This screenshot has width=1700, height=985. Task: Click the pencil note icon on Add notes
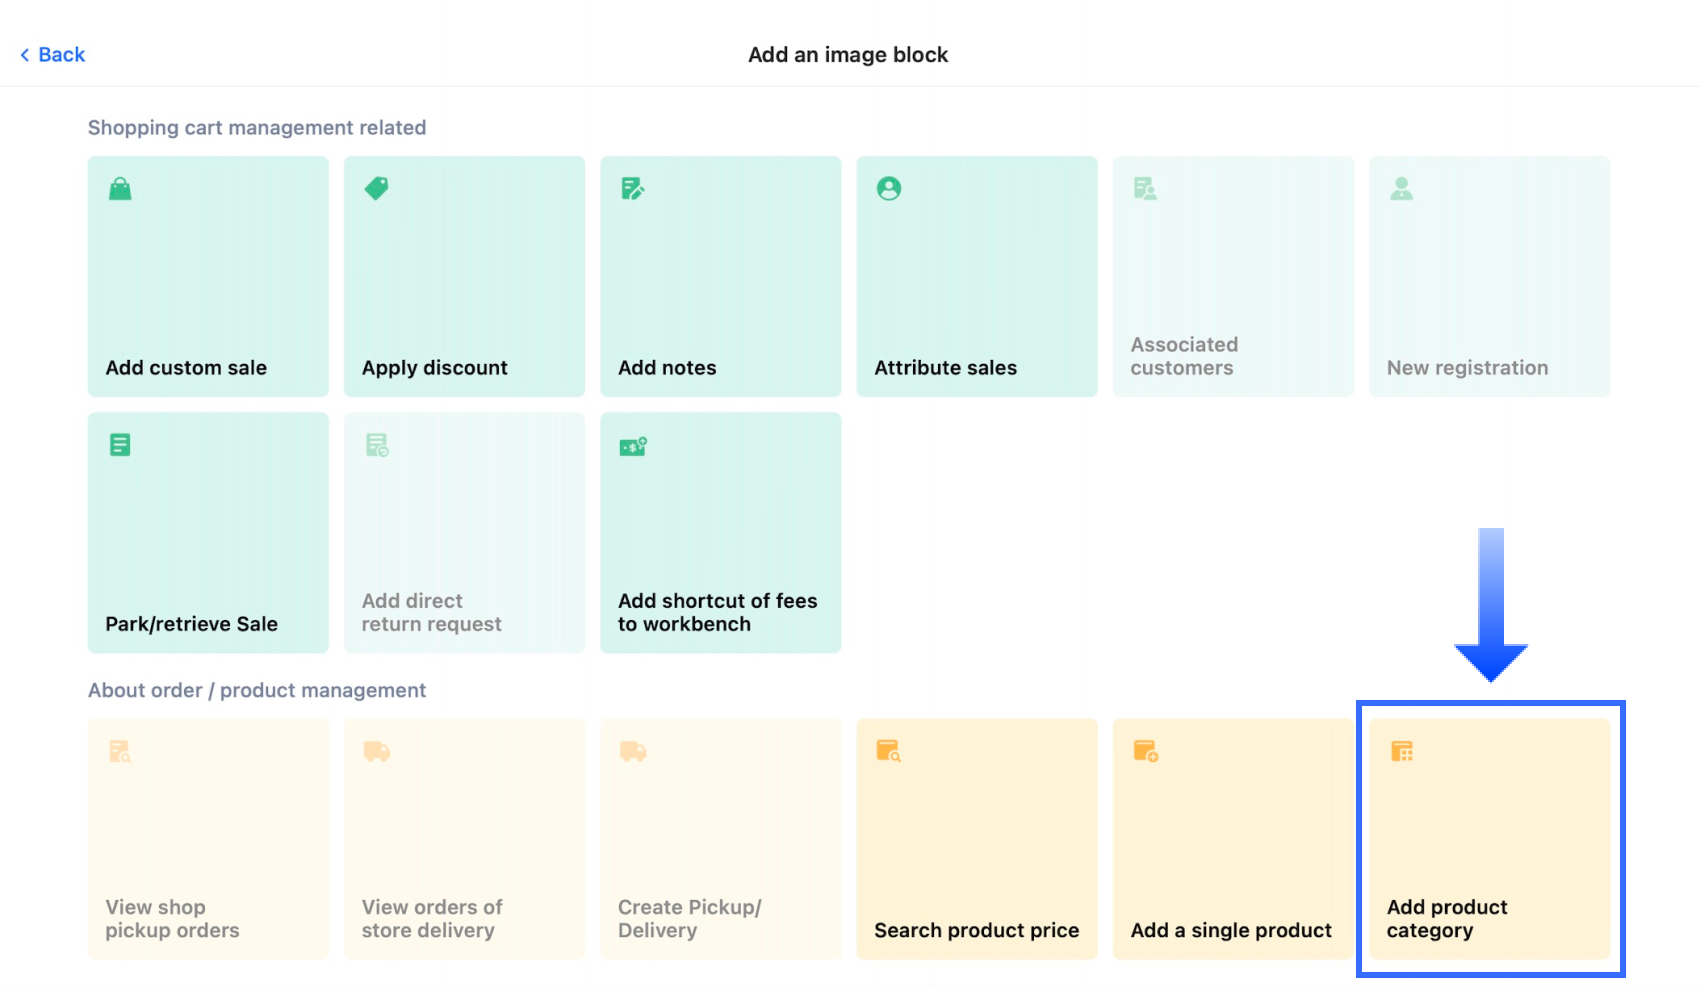point(632,188)
